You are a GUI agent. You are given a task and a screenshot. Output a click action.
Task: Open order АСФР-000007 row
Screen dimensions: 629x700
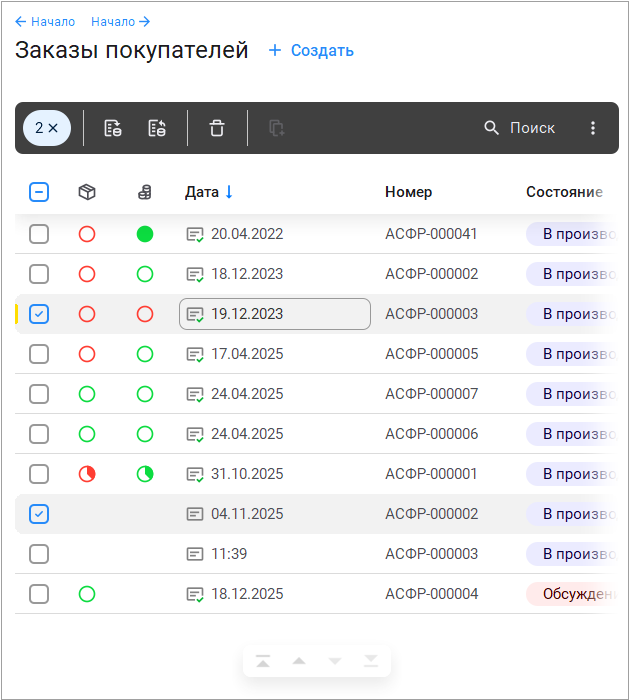(431, 394)
